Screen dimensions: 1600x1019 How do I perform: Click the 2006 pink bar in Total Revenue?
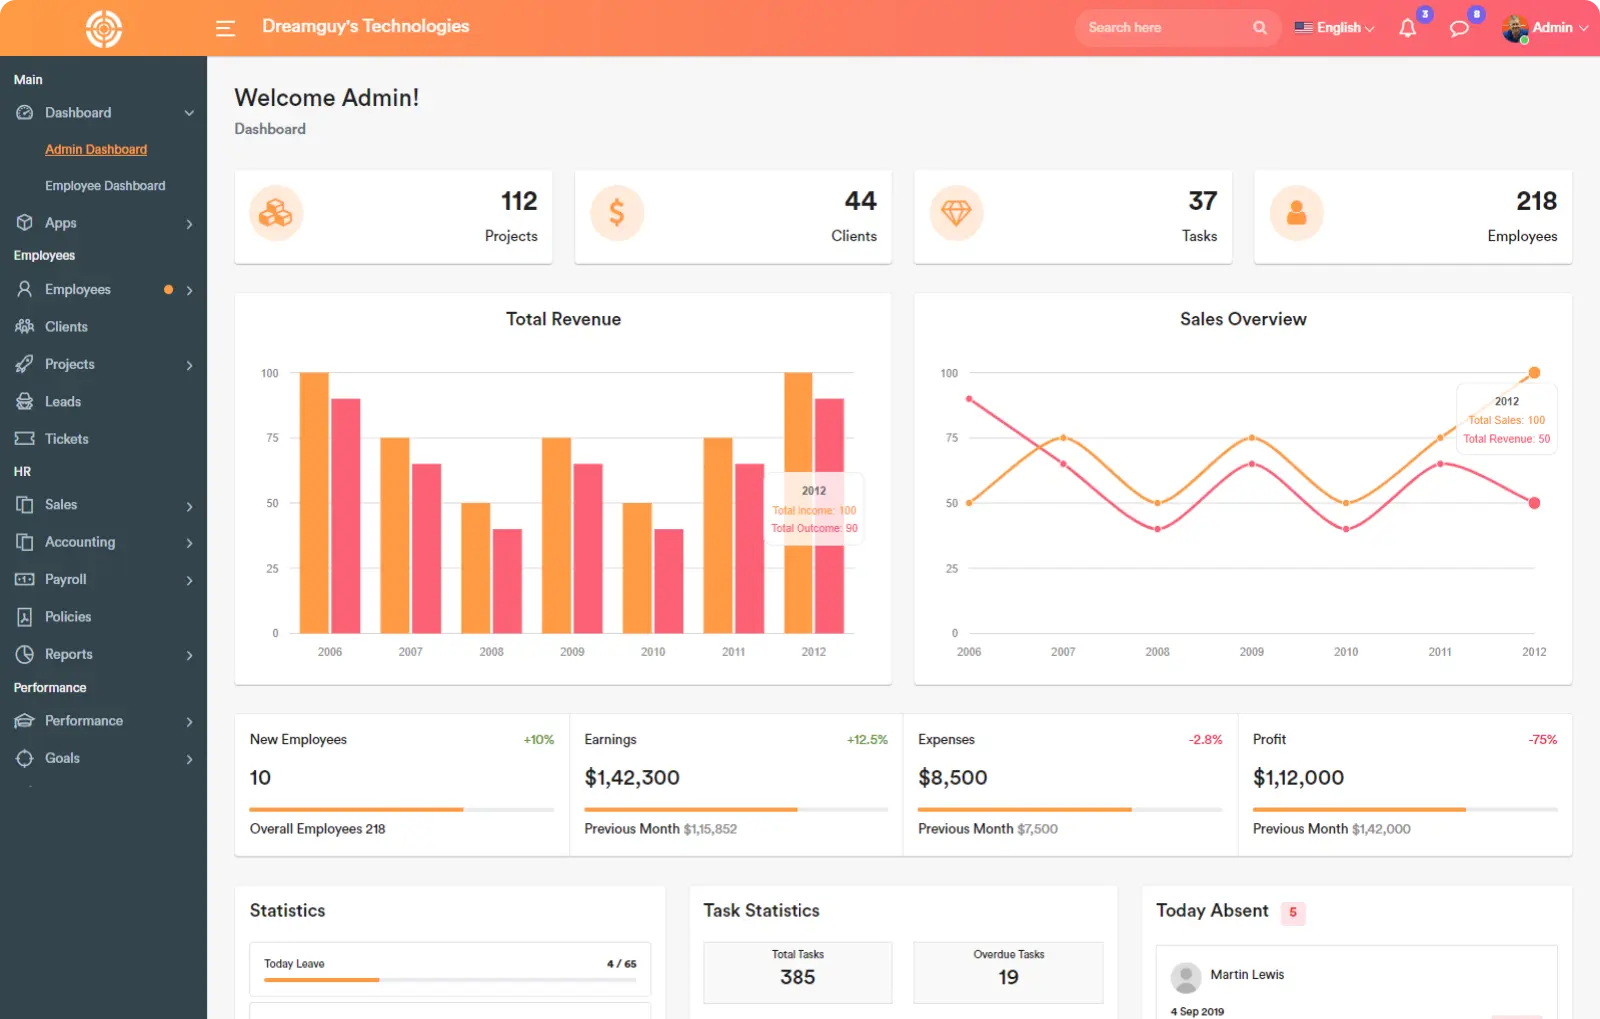coord(345,516)
